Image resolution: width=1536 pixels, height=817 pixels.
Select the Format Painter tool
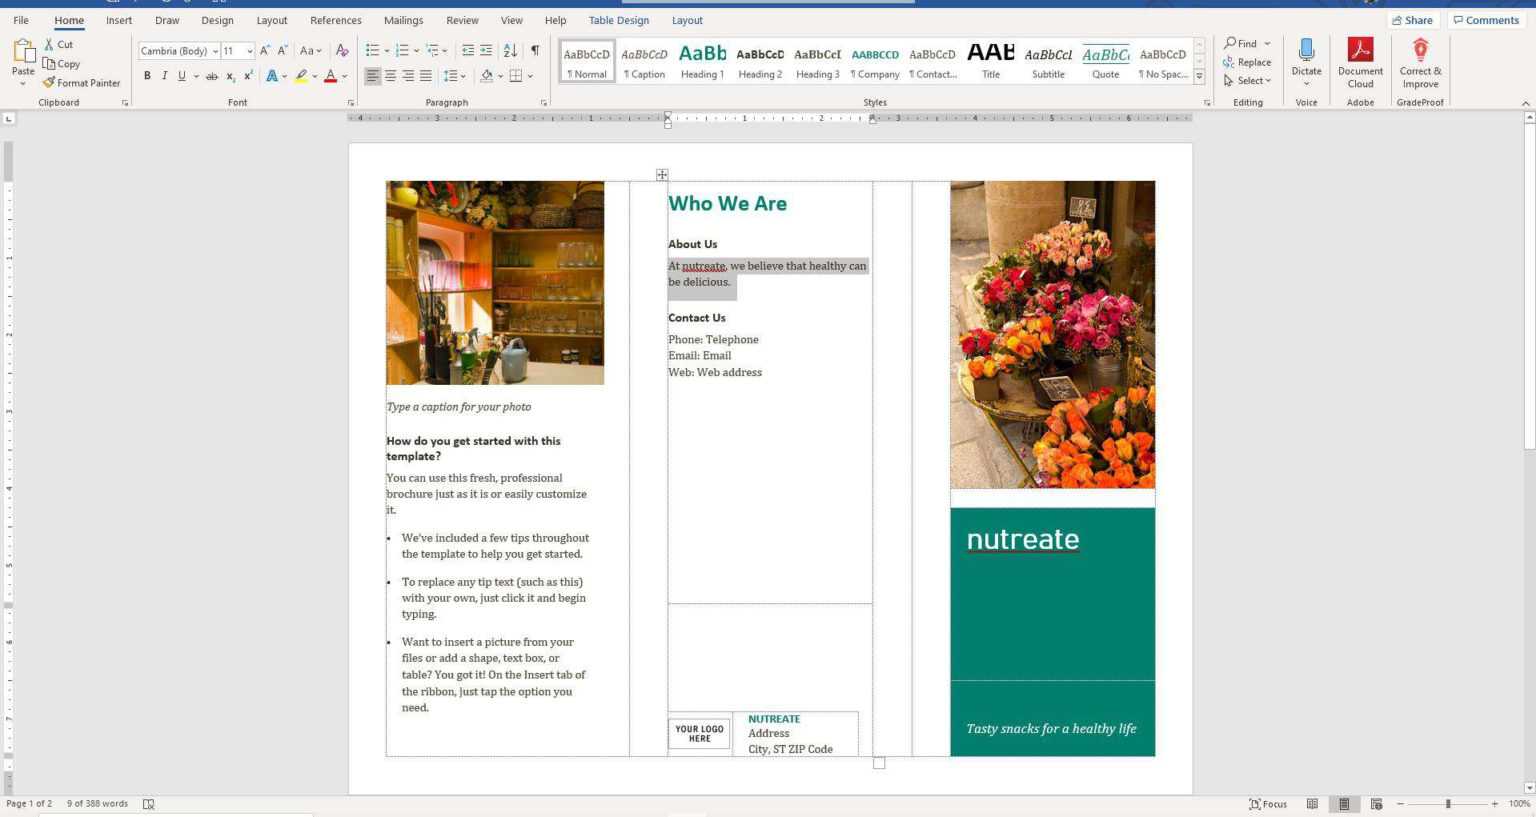(82, 82)
